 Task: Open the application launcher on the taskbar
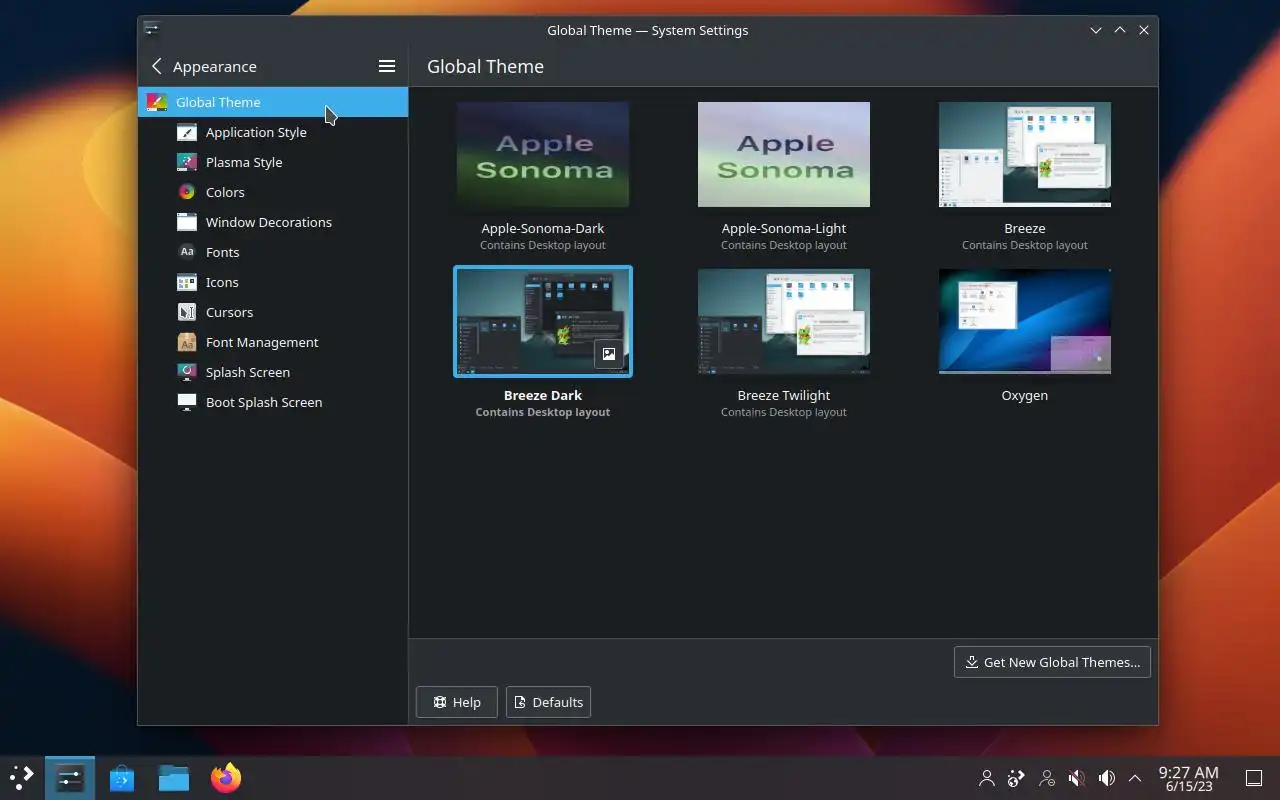click(22, 778)
